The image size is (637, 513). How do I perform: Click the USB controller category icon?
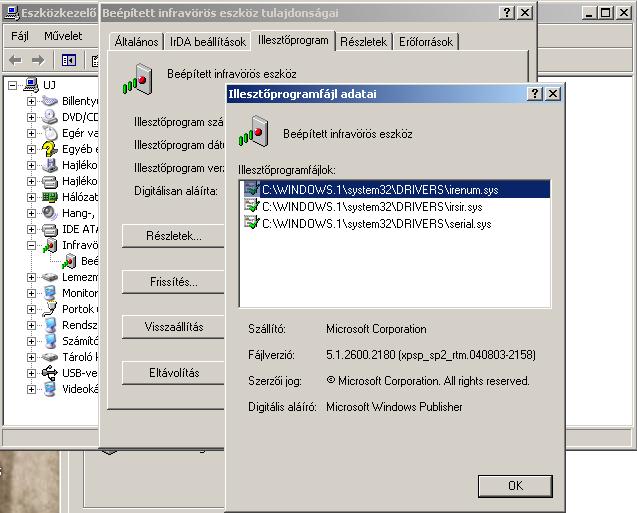50,373
